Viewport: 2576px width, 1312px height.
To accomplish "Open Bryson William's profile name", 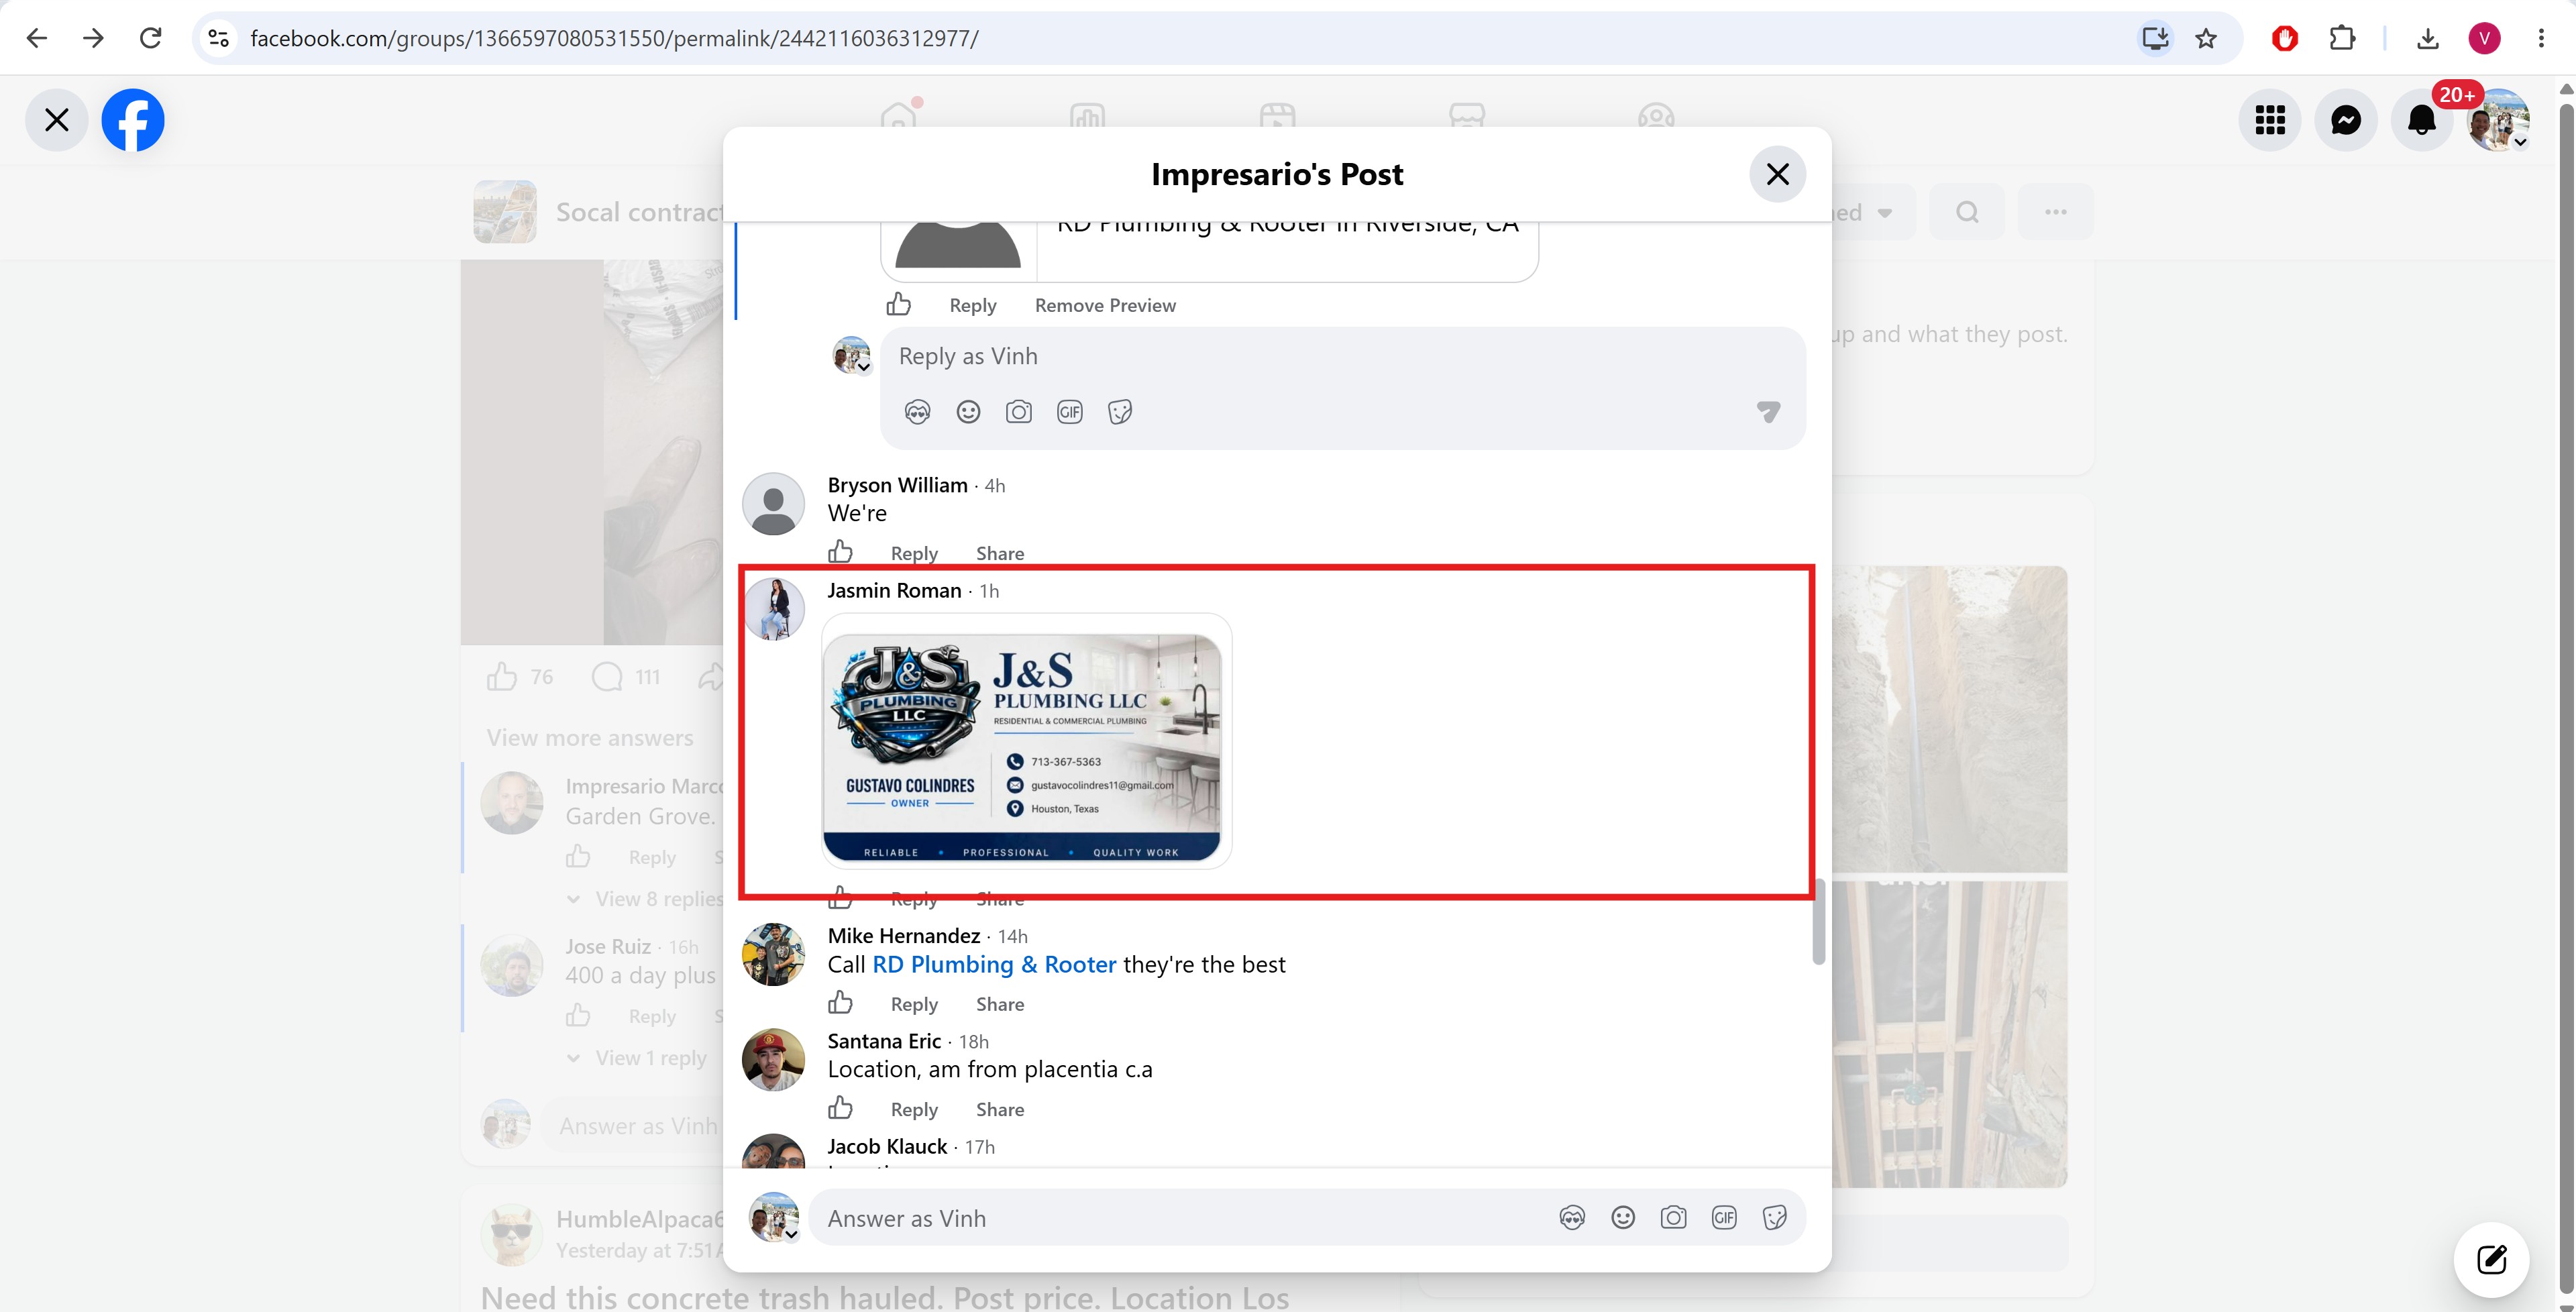I will [x=897, y=485].
